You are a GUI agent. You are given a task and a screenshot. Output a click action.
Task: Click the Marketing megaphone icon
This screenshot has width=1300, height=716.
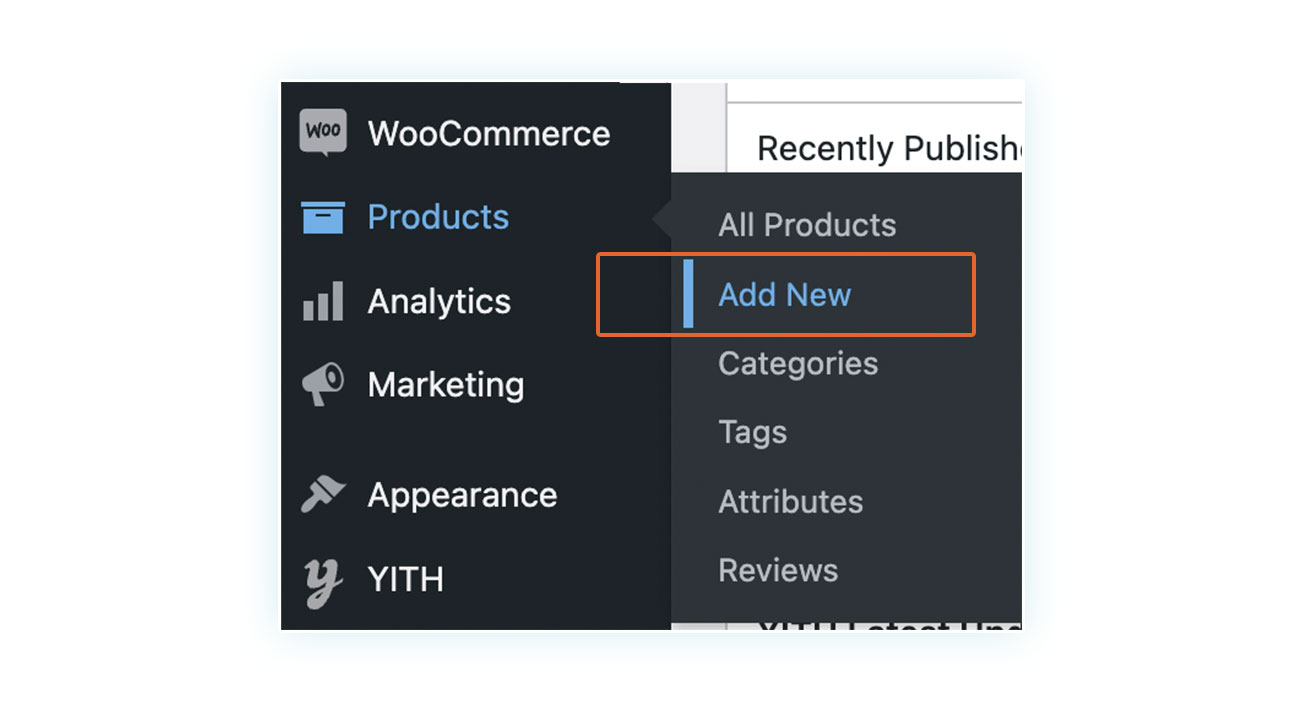[323, 384]
